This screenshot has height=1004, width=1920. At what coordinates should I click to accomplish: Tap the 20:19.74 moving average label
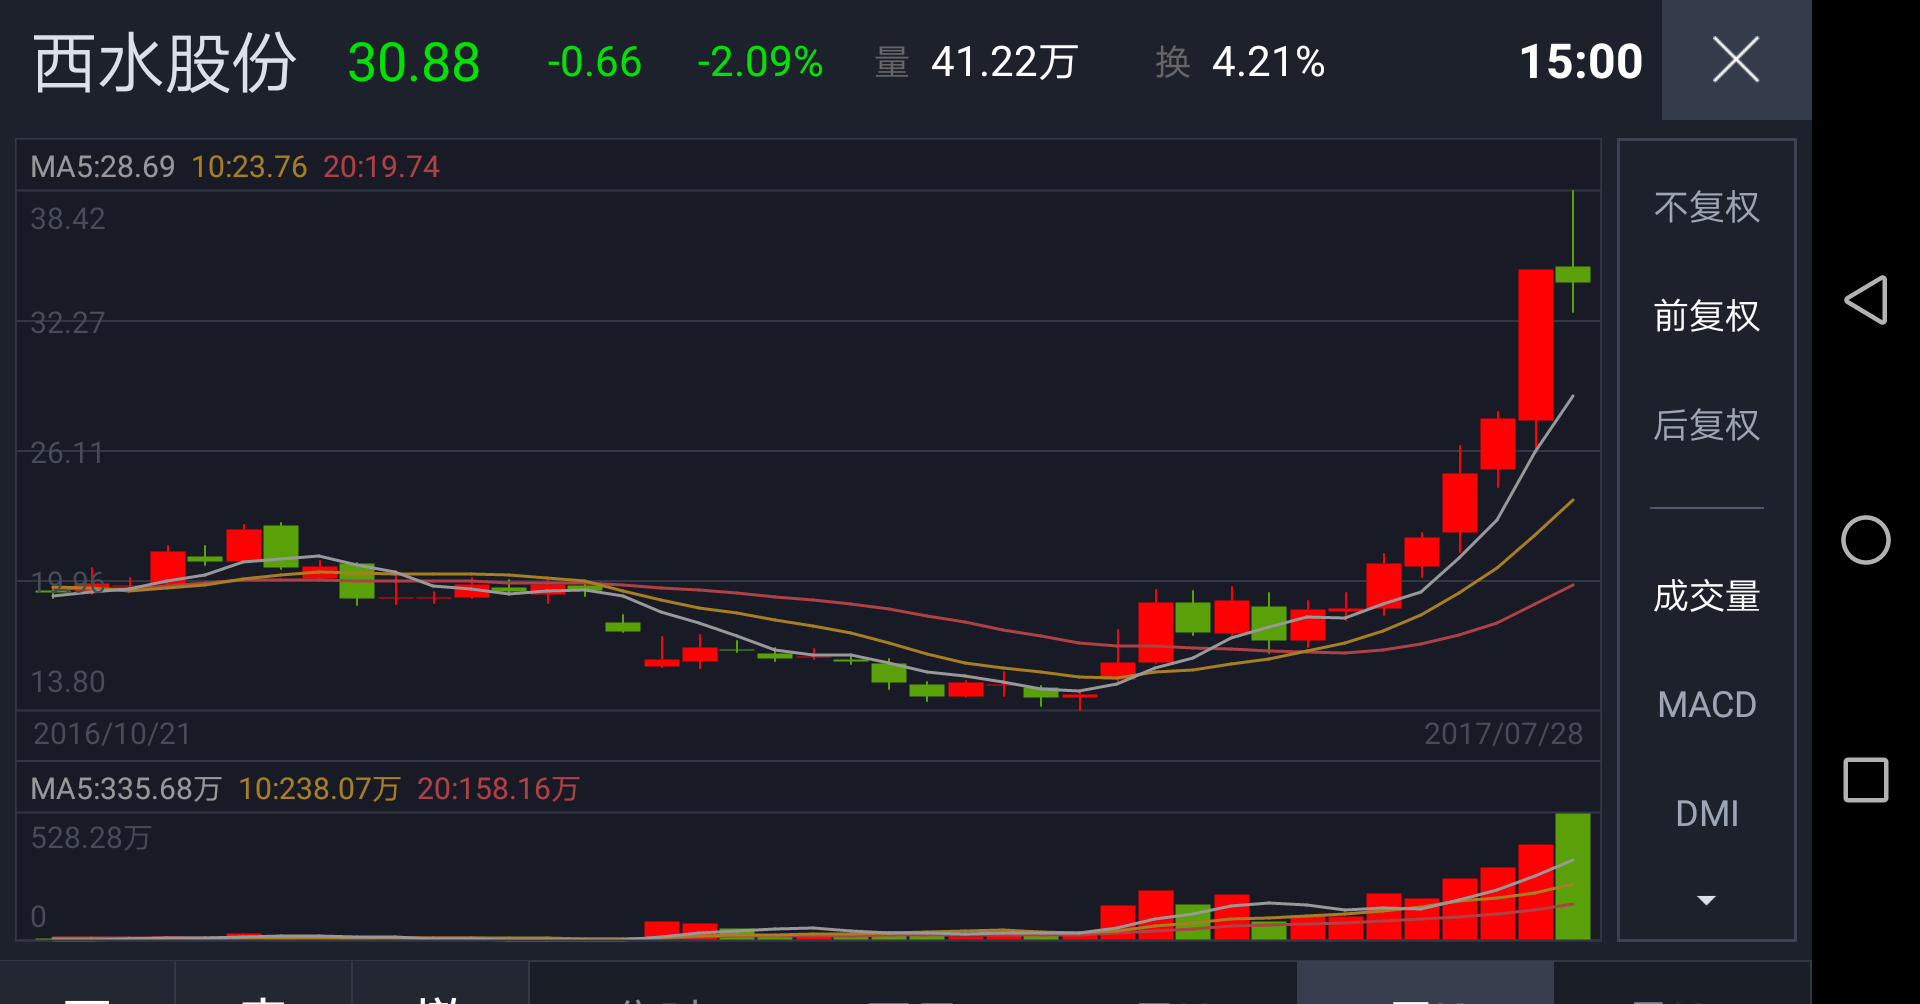[381, 166]
